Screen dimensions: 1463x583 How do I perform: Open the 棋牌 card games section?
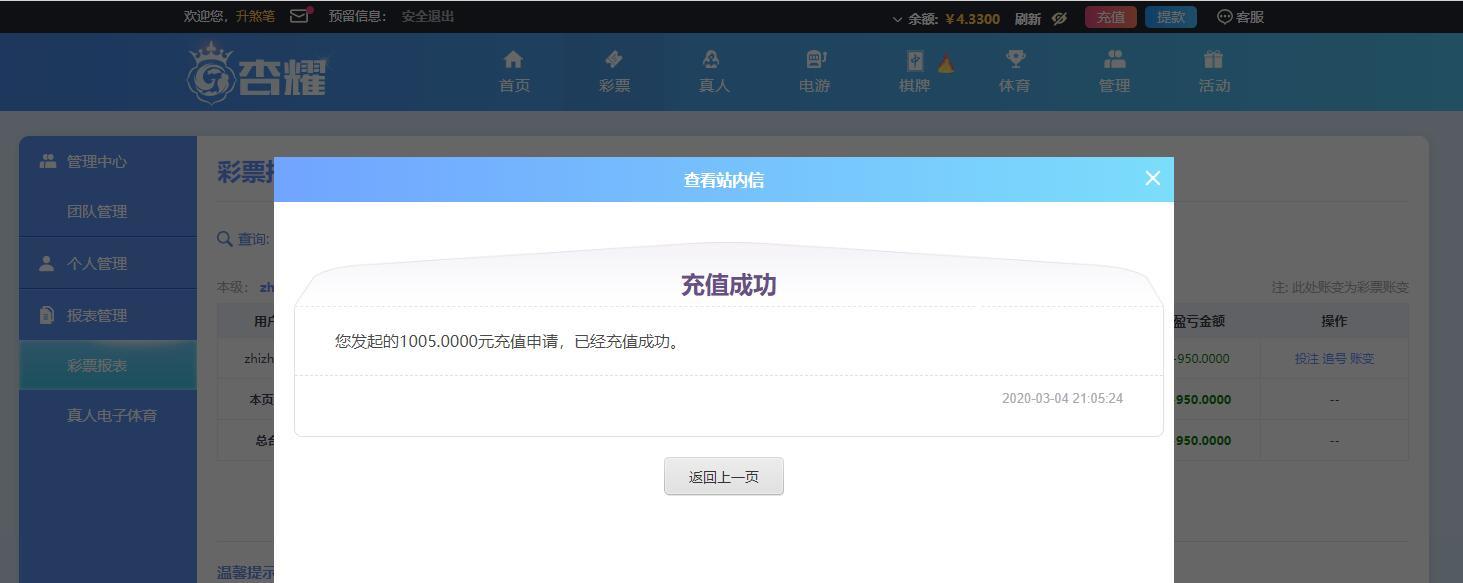[914, 72]
